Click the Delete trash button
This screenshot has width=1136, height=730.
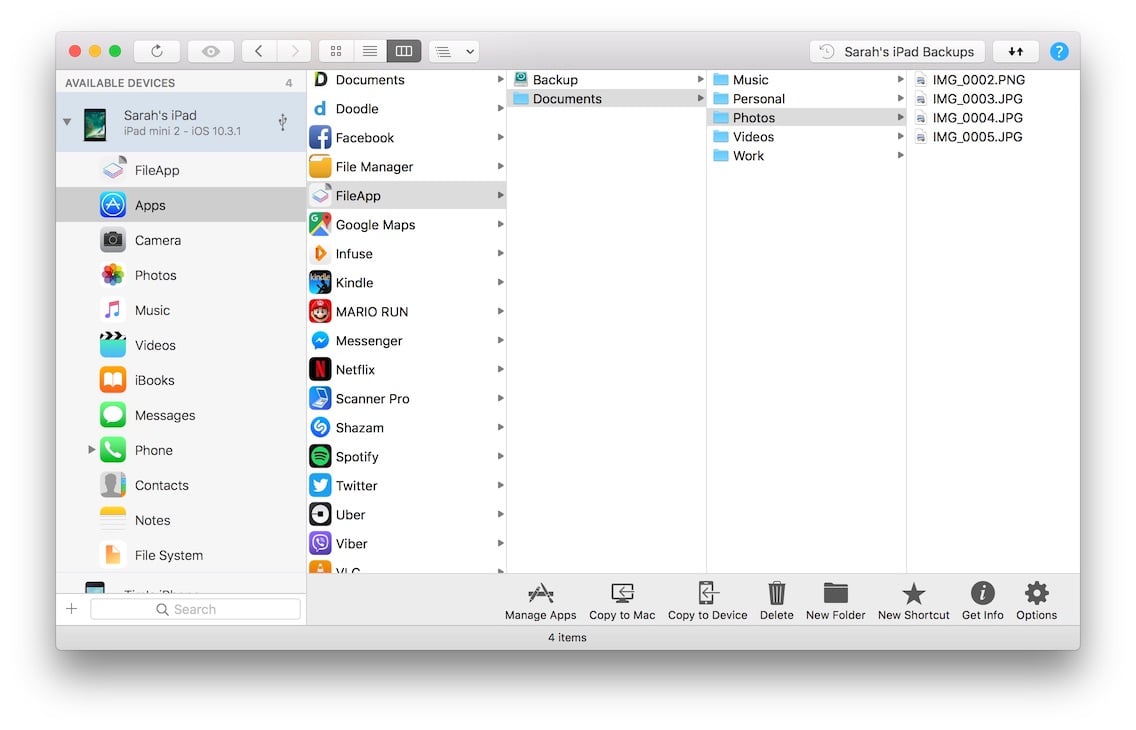point(777,601)
